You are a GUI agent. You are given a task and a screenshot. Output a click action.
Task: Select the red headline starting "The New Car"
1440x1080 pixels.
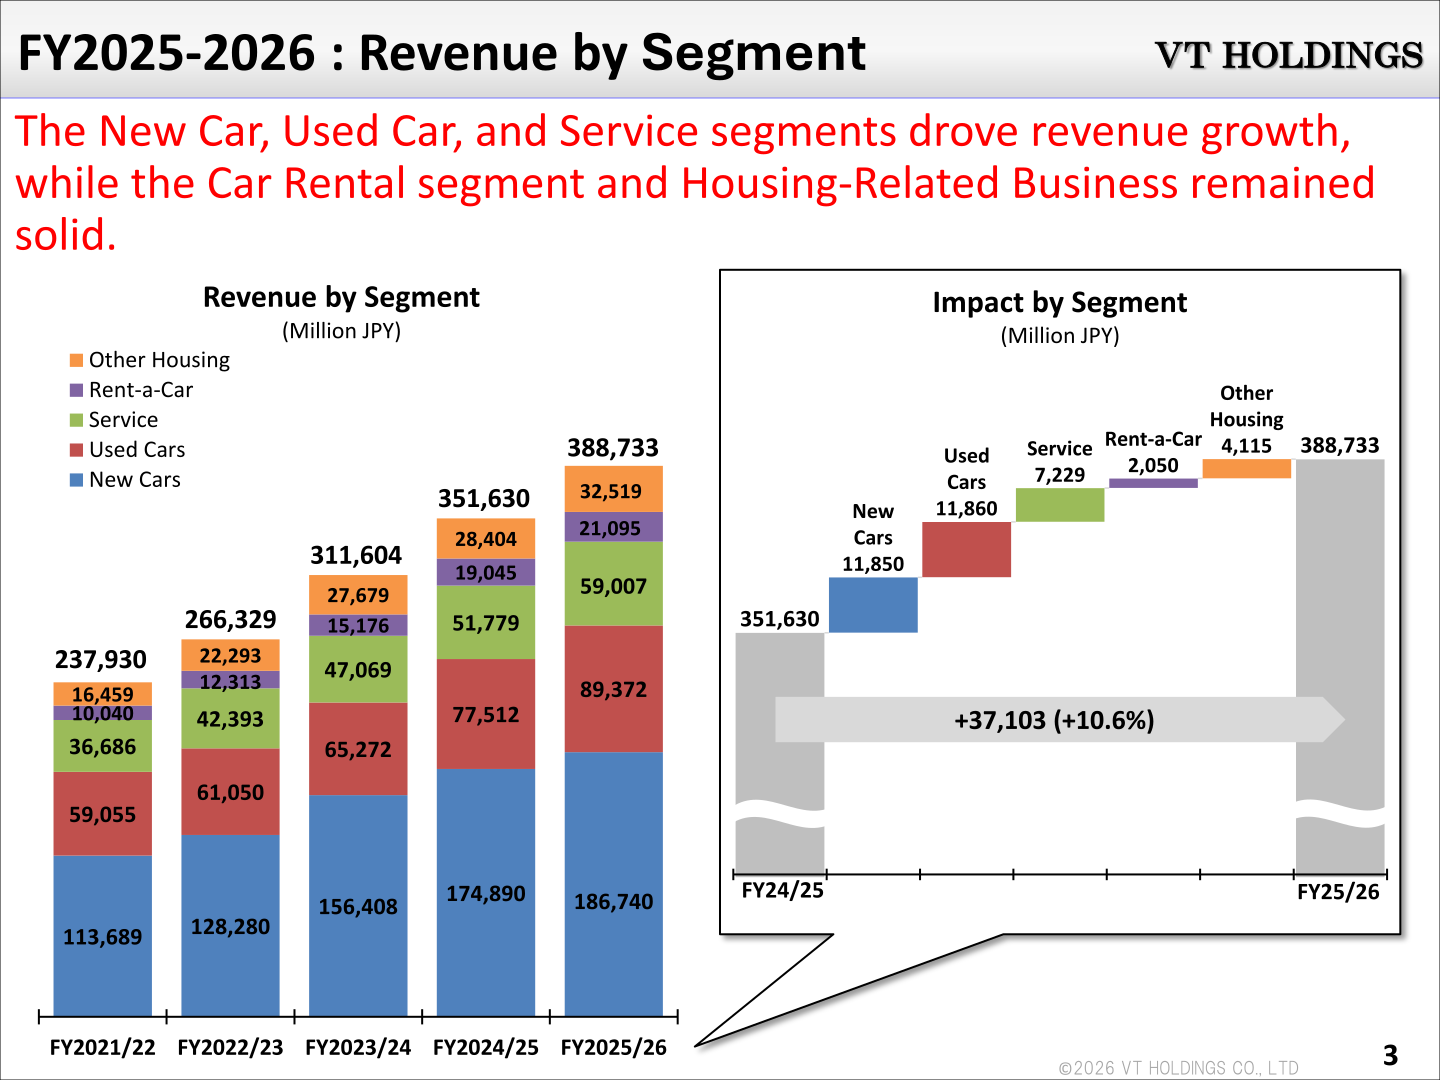(695, 183)
